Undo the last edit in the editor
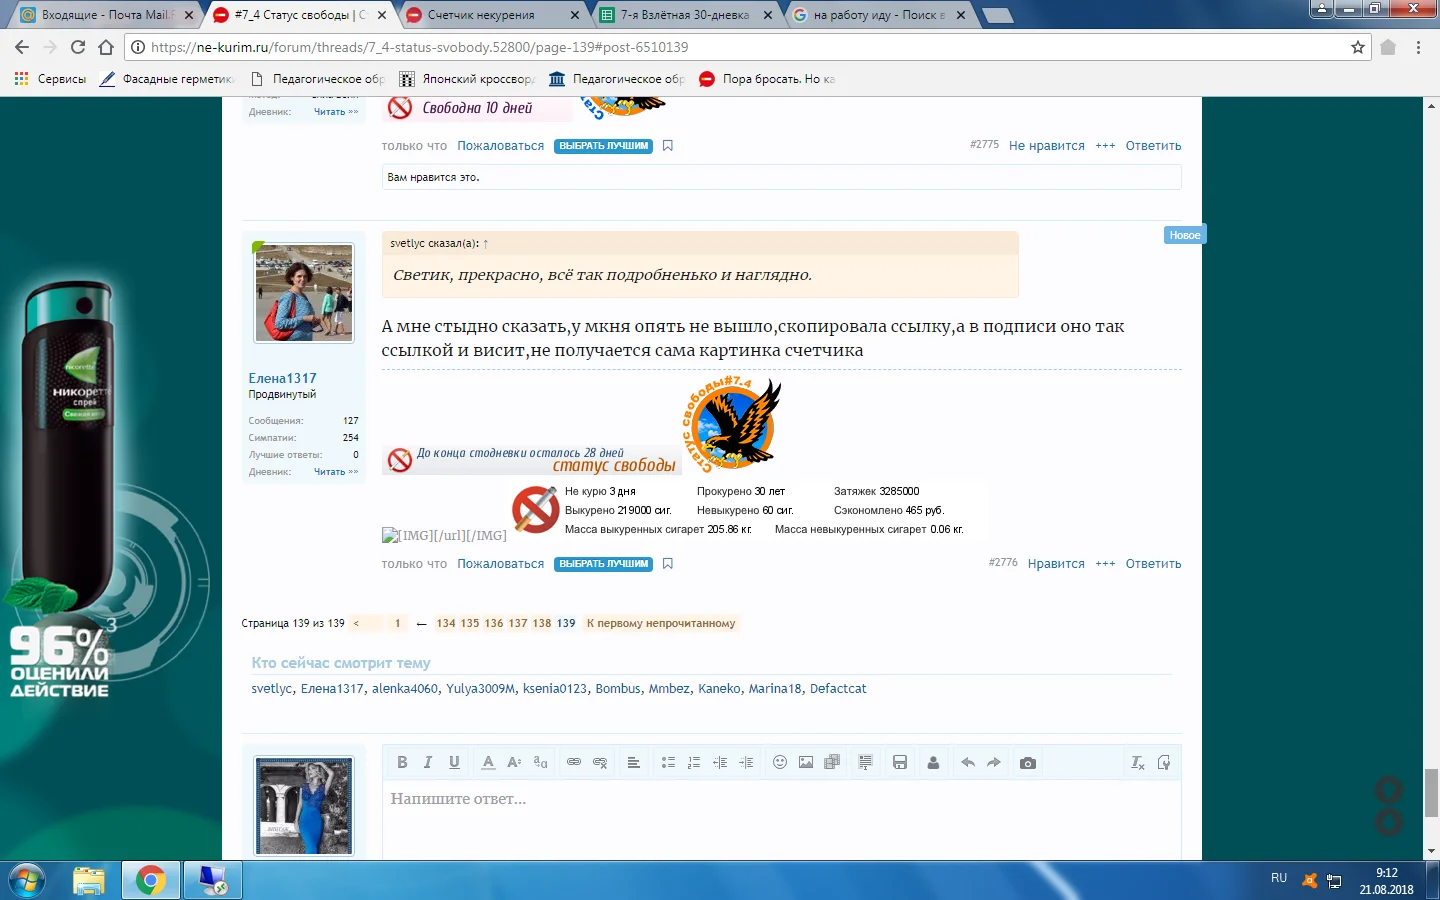This screenshot has height=900, width=1440. 967,762
